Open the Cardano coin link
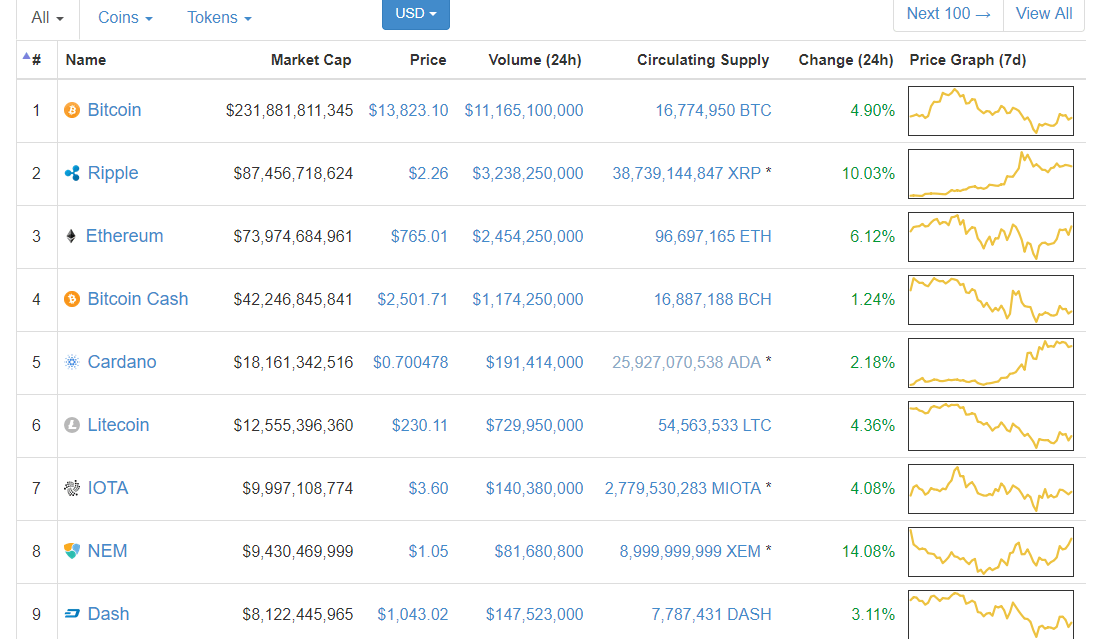The width and height of the screenshot is (1118, 639). pos(122,362)
